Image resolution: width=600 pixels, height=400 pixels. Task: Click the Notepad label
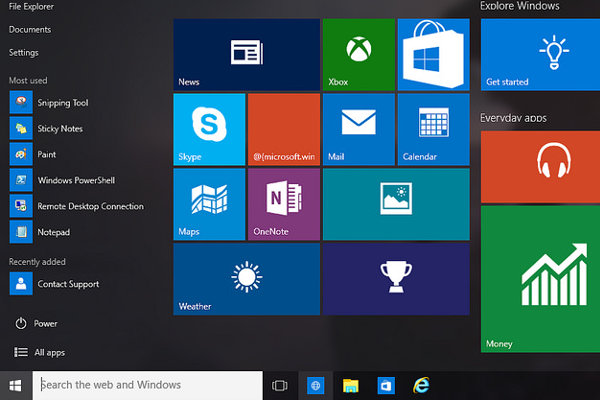[x=54, y=232]
